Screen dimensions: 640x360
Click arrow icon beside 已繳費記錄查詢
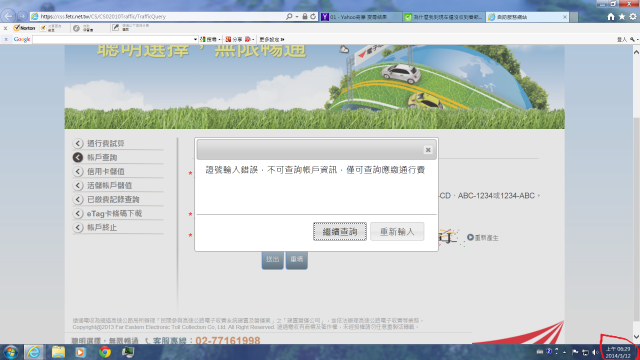pyautogui.click(x=78, y=199)
